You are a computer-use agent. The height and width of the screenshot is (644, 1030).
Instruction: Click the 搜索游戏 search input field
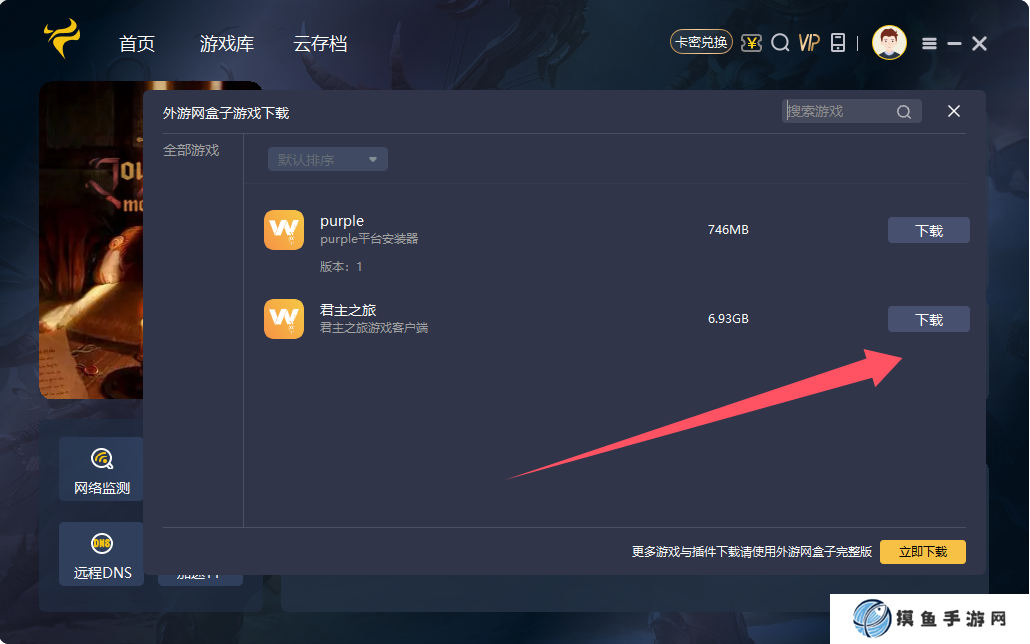[x=840, y=111]
